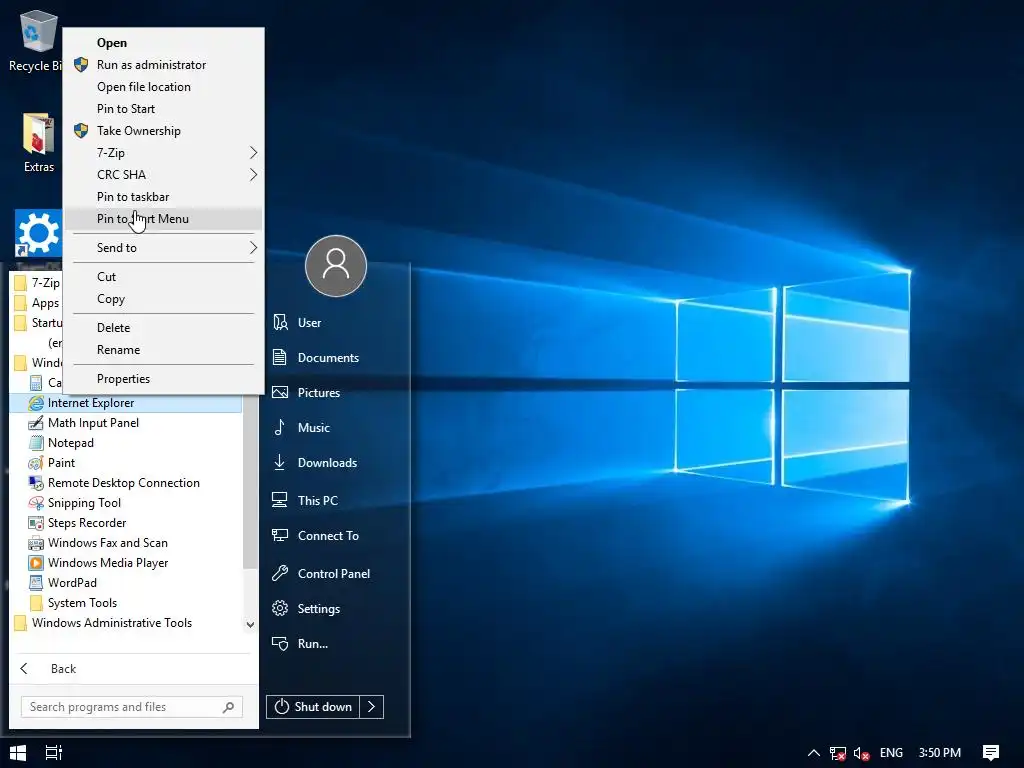Open the Action Center notification icon
This screenshot has height=768, width=1024.
[x=991, y=753]
